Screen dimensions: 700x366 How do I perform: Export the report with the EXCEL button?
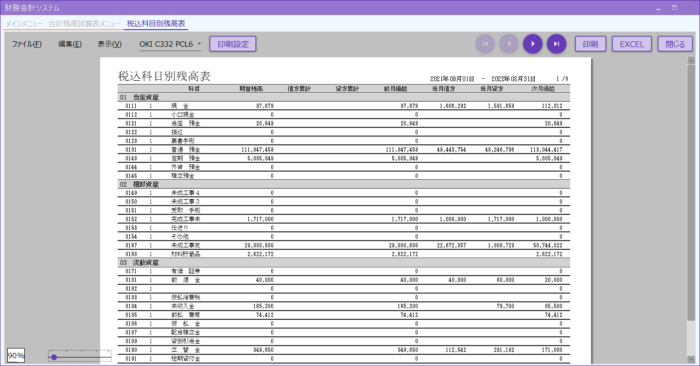pos(632,44)
